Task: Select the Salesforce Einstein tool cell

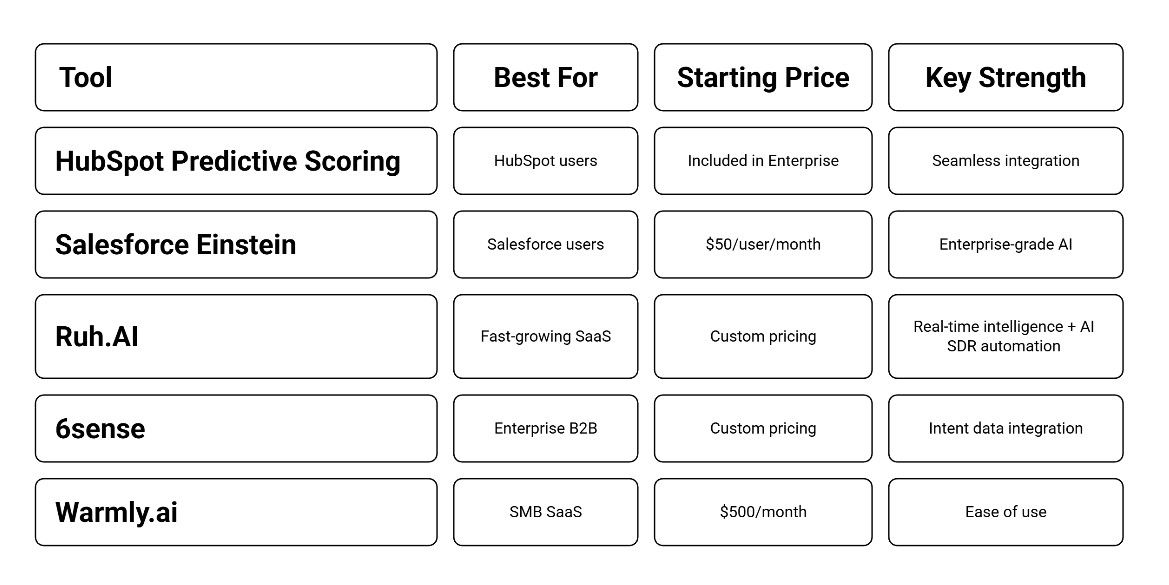Action: click(x=235, y=244)
